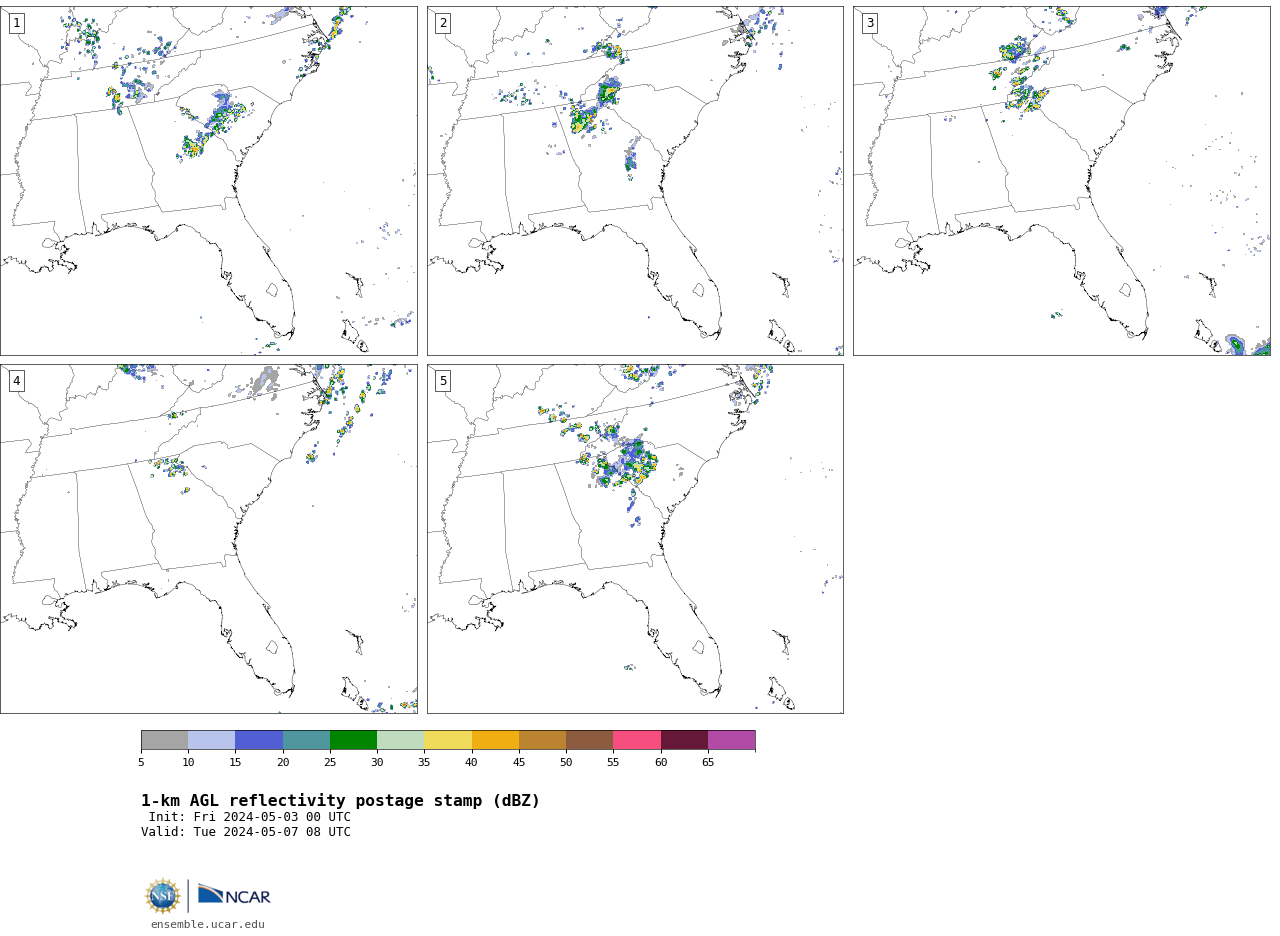Open ensemble member 3 map panel

pos(1061,181)
